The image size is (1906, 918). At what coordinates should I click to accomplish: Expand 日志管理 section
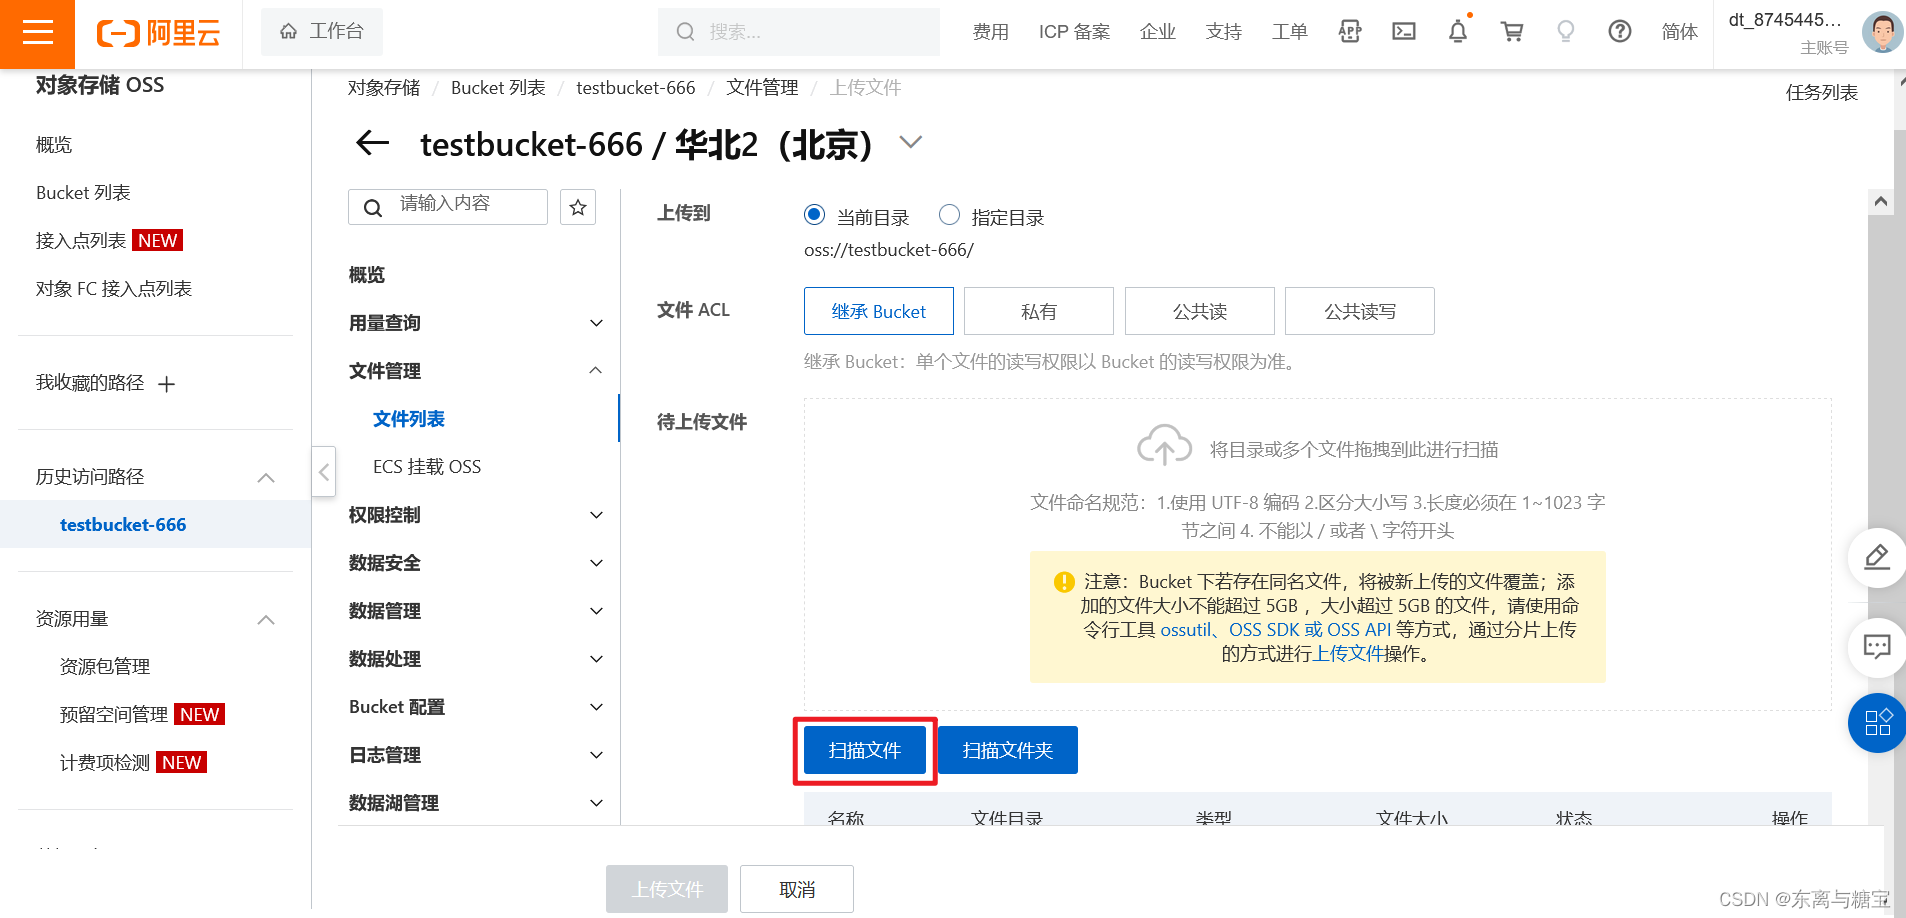pyautogui.click(x=476, y=755)
